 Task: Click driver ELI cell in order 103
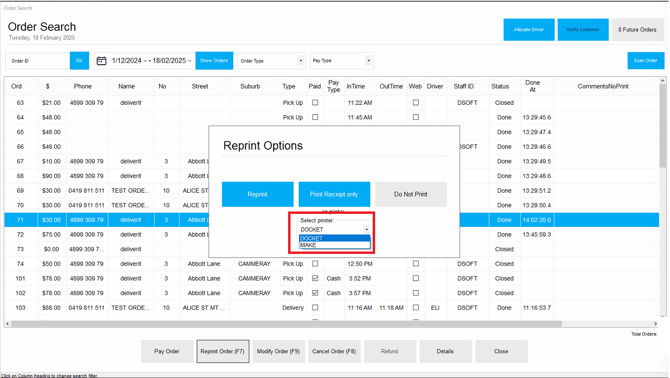pos(435,308)
